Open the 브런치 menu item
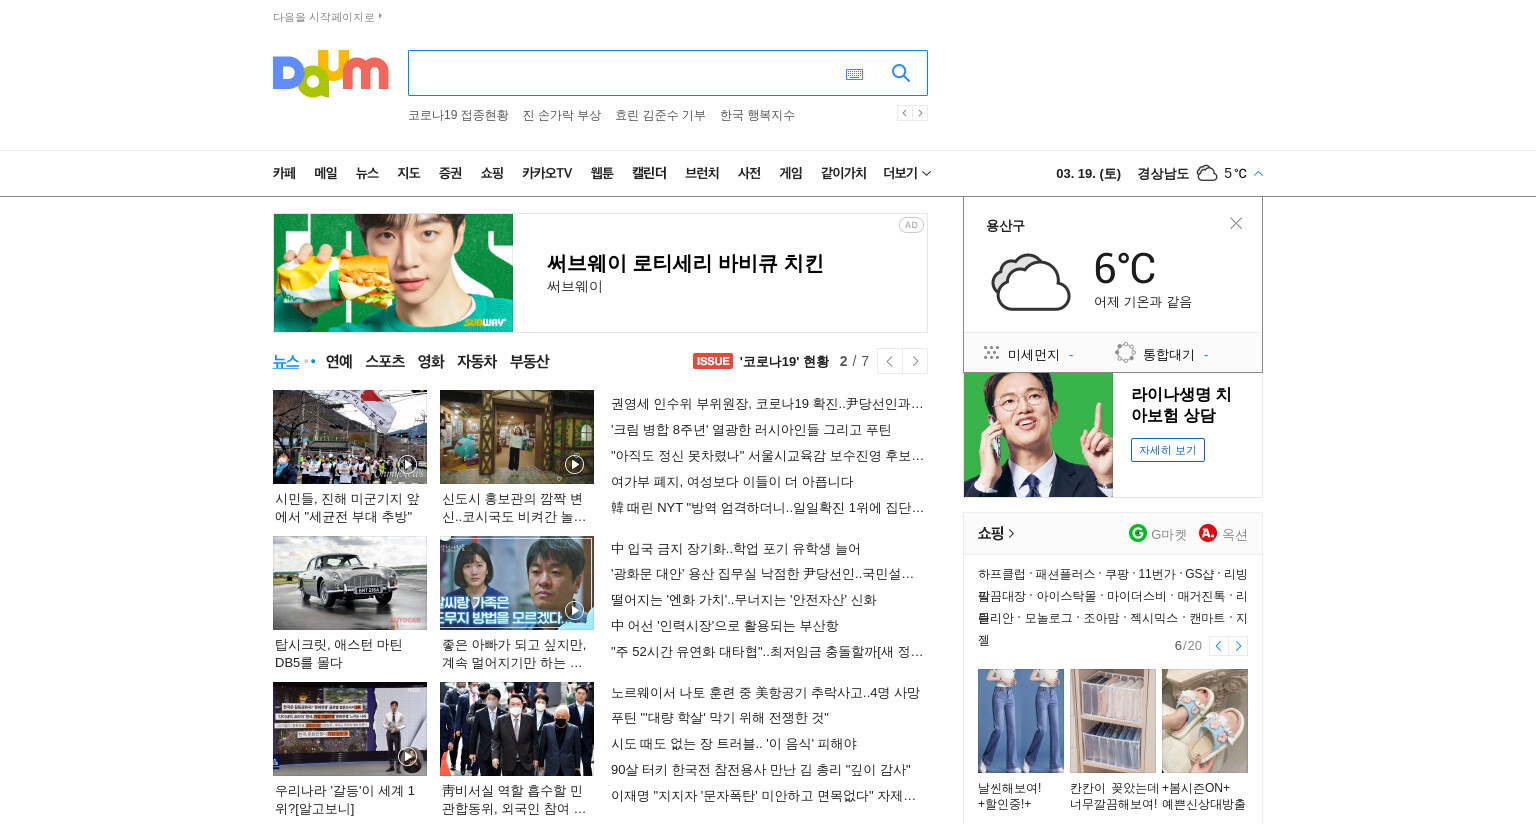 point(702,173)
